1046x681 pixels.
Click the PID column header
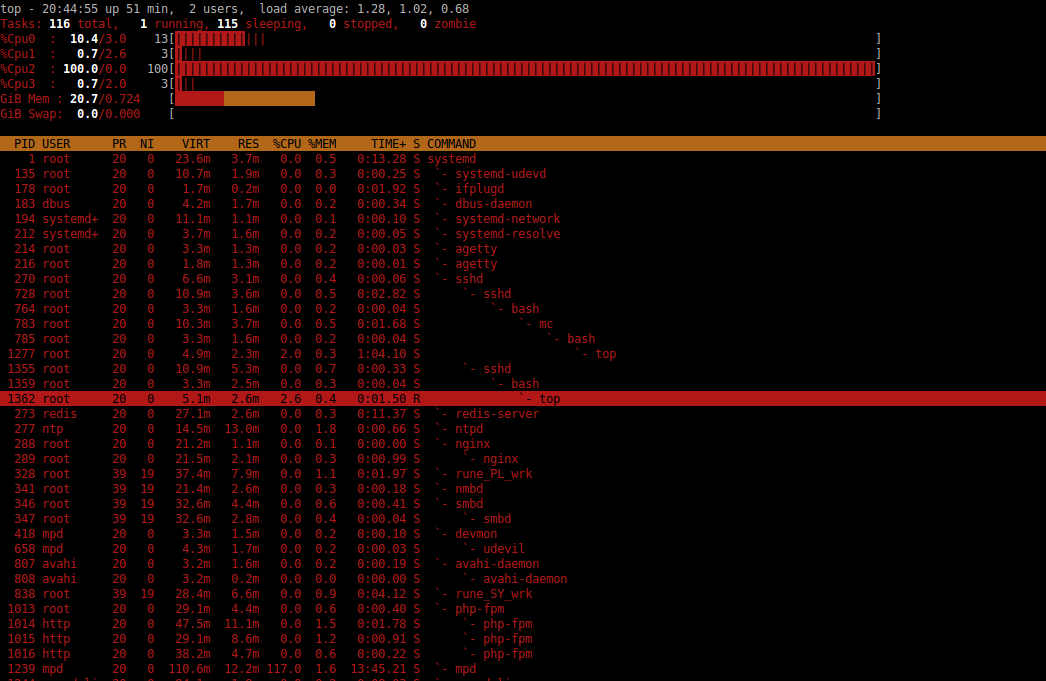[25, 144]
